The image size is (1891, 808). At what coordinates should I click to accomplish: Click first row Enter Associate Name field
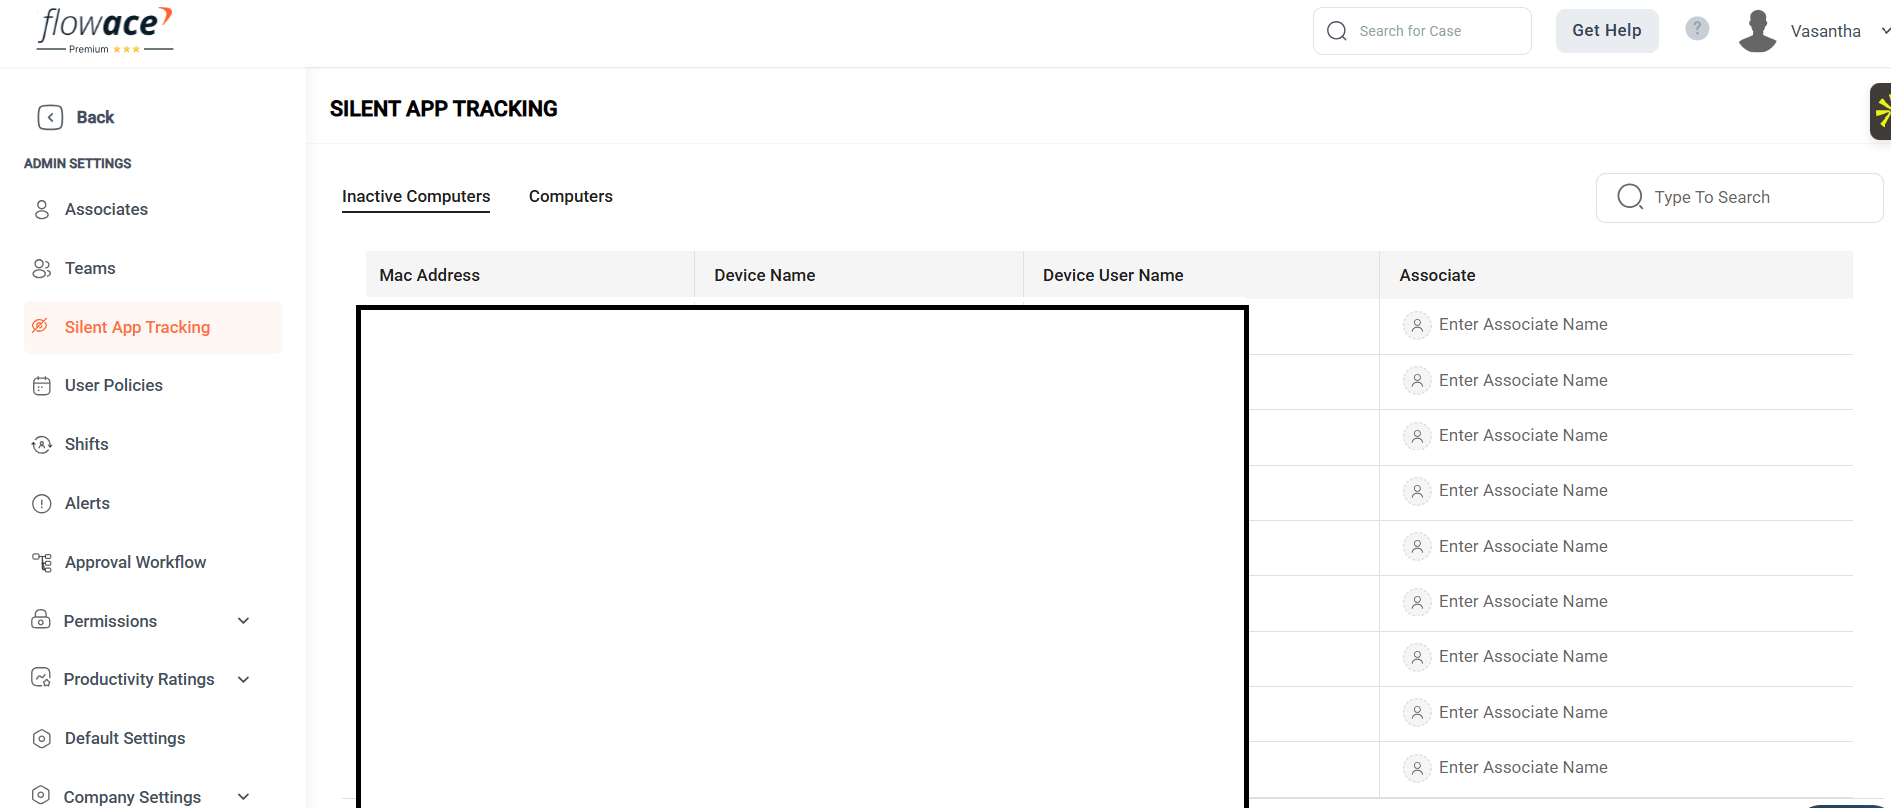(x=1522, y=325)
